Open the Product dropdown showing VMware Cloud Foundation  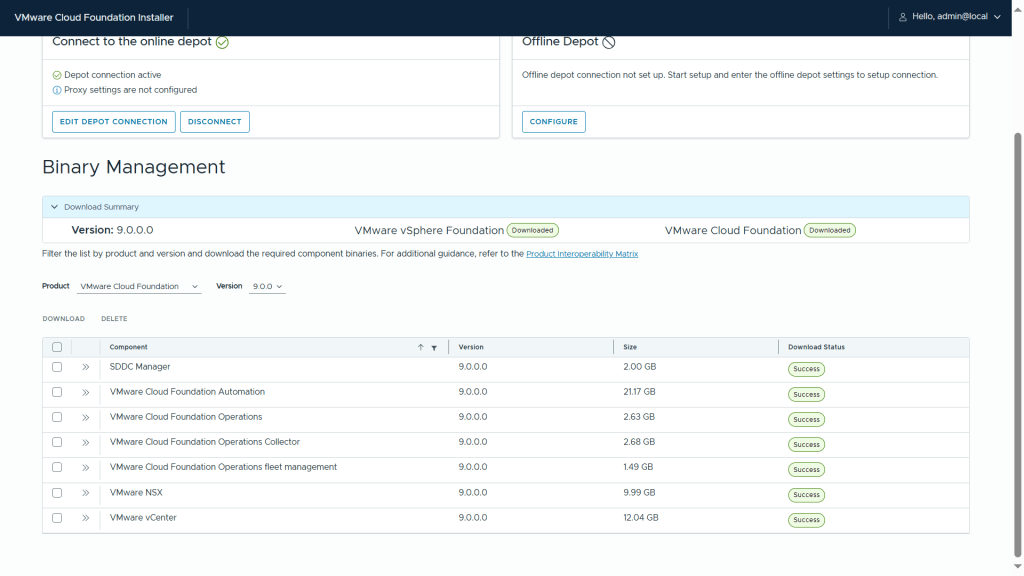(x=139, y=287)
